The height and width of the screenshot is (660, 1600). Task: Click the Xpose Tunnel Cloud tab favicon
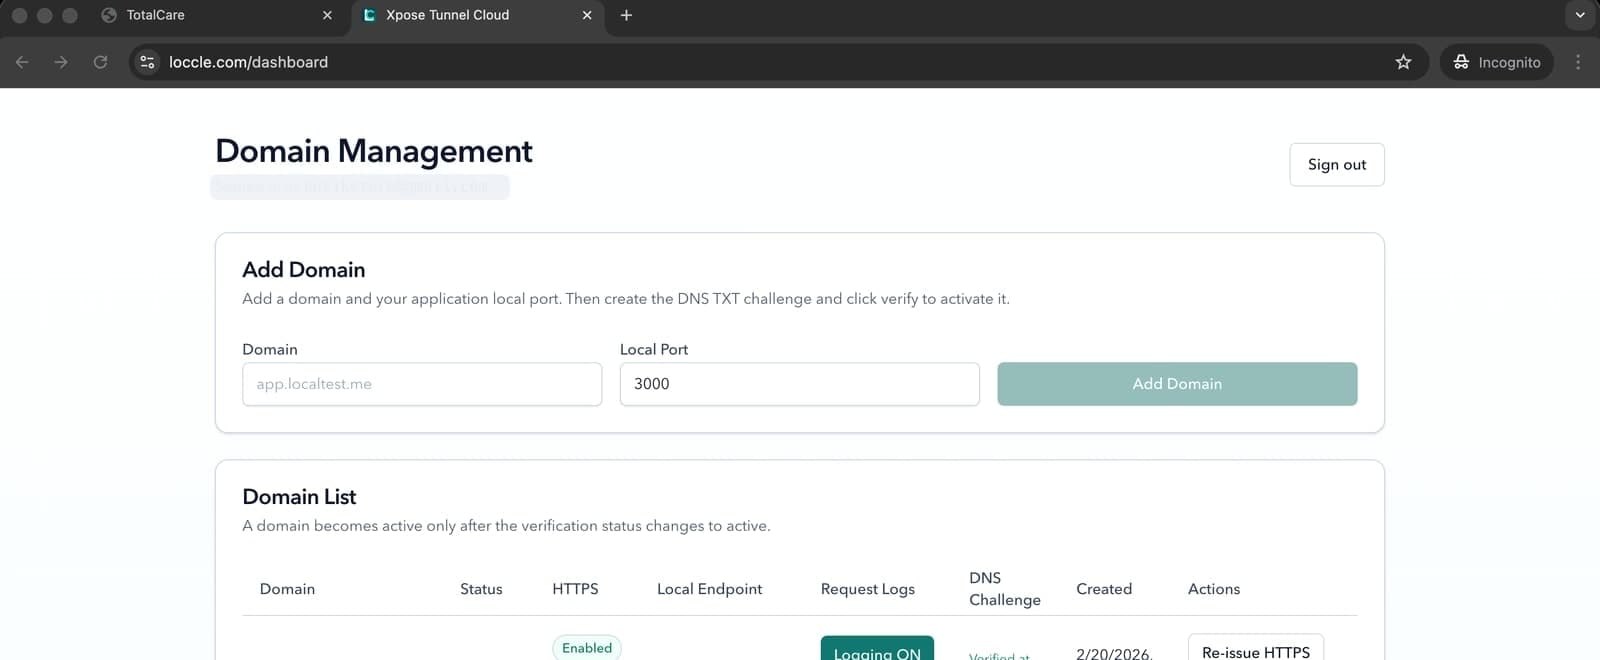tap(369, 15)
